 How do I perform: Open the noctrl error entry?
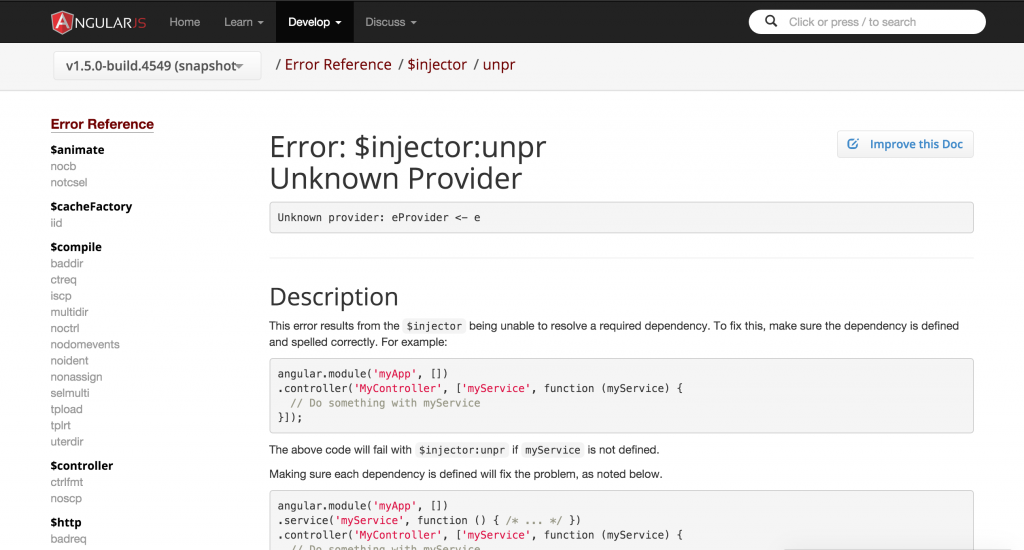(x=65, y=329)
